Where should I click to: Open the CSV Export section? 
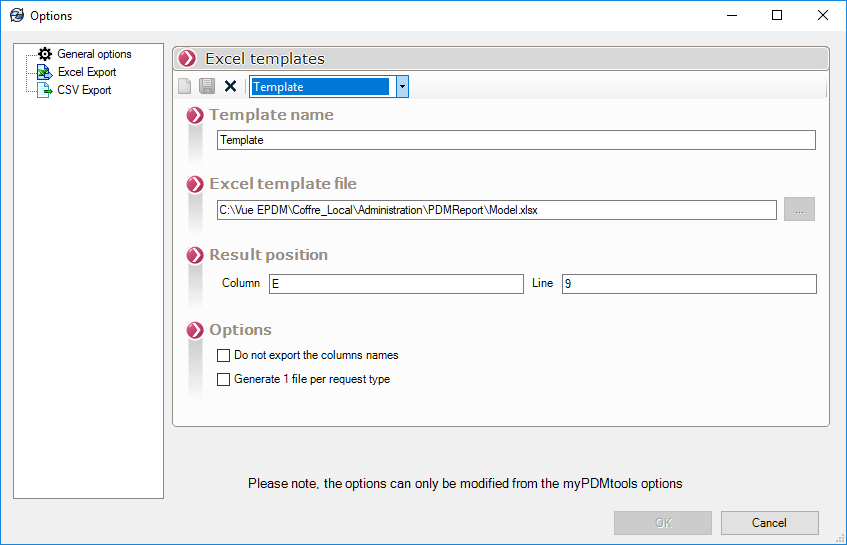(x=84, y=90)
